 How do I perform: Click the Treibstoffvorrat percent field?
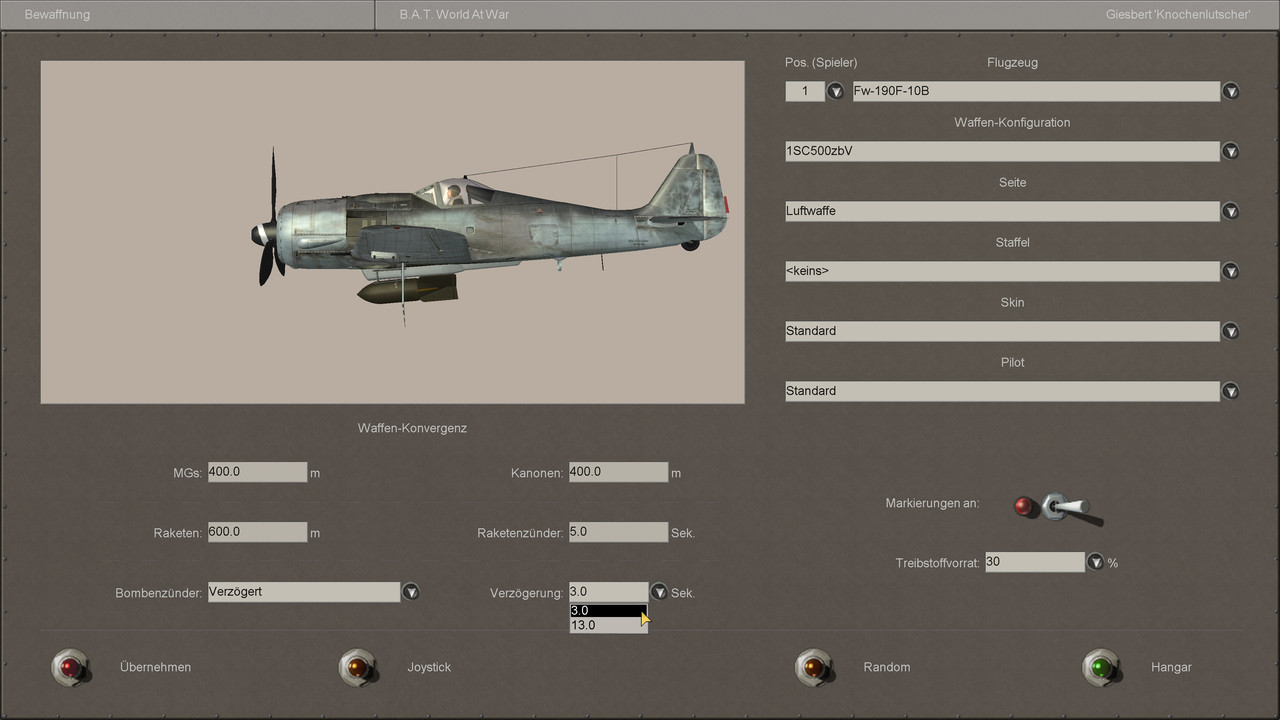(1035, 562)
